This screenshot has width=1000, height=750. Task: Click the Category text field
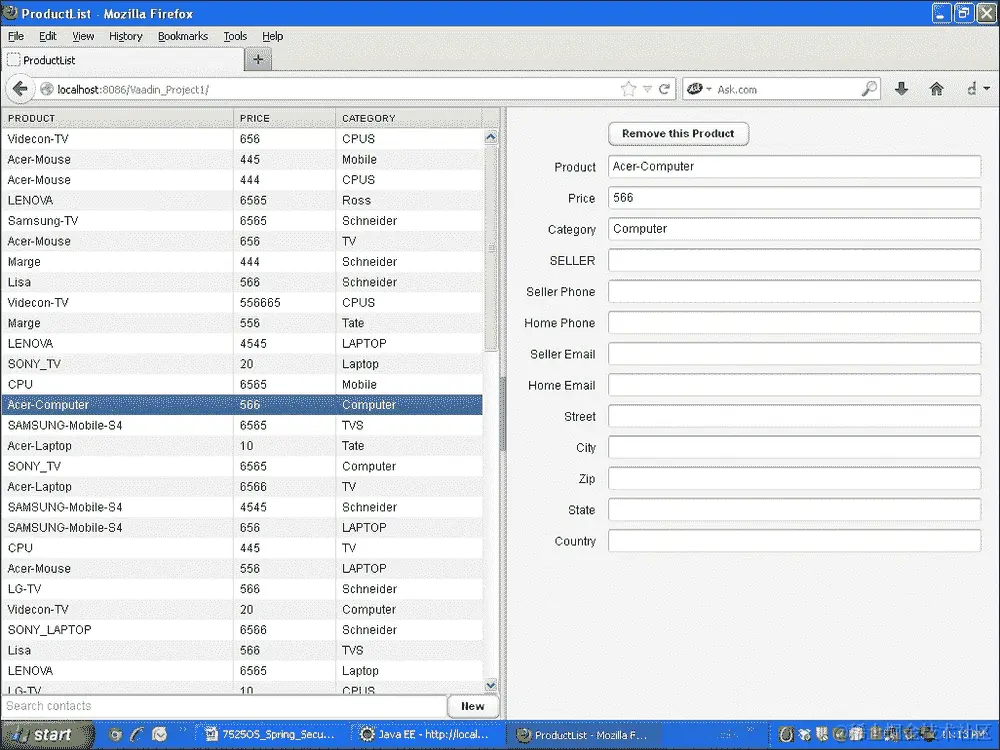794,229
